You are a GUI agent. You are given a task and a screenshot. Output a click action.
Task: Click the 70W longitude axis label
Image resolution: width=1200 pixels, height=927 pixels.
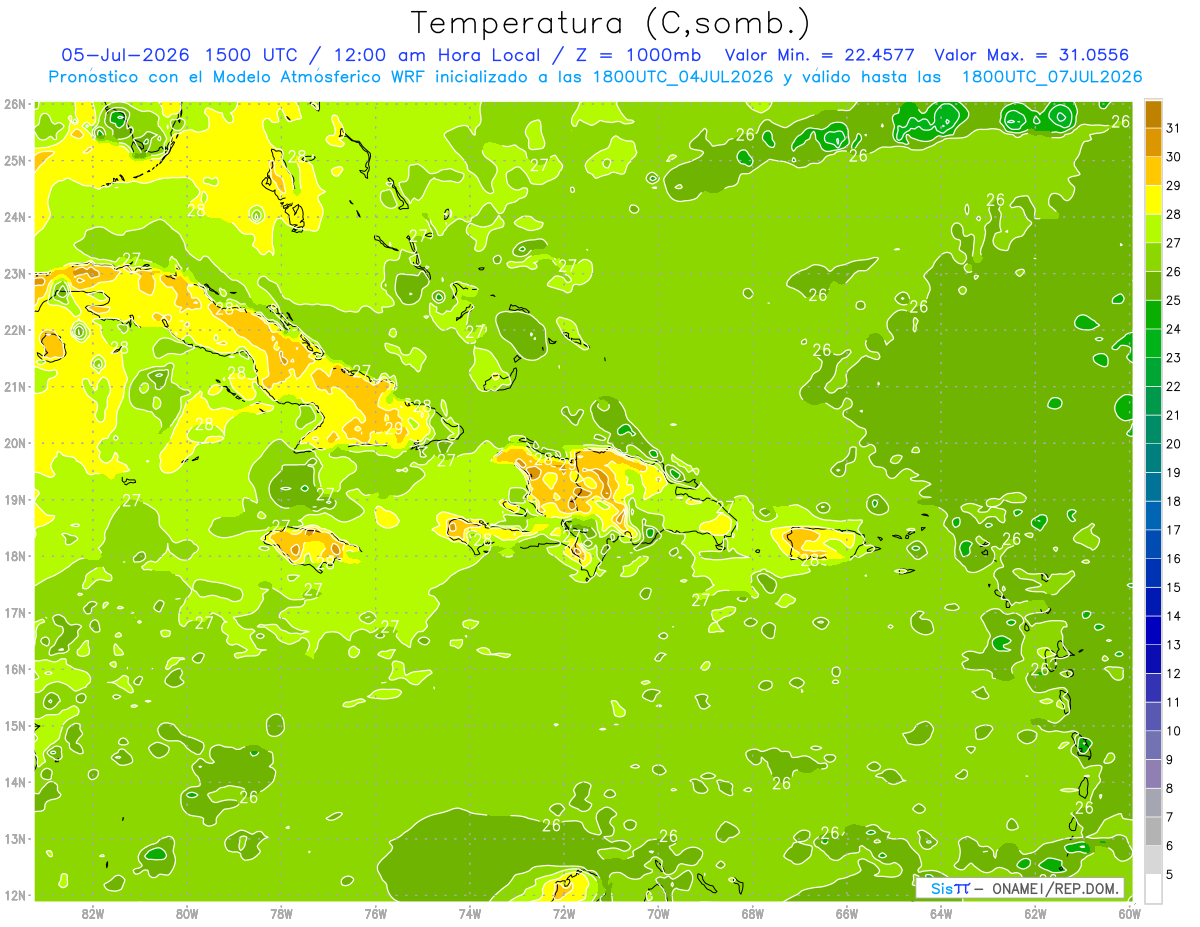pyautogui.click(x=658, y=913)
